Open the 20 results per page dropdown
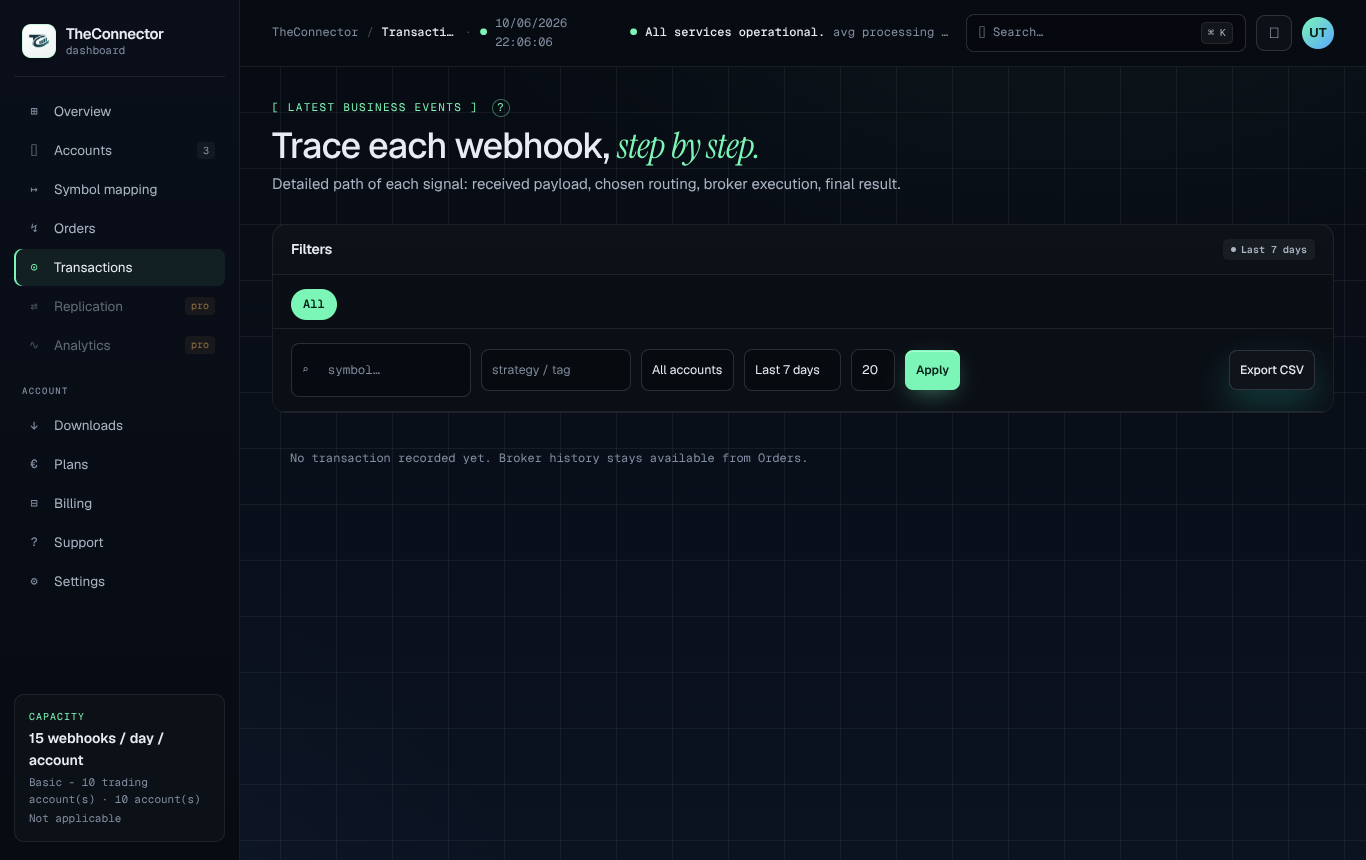This screenshot has height=860, width=1366. point(872,370)
